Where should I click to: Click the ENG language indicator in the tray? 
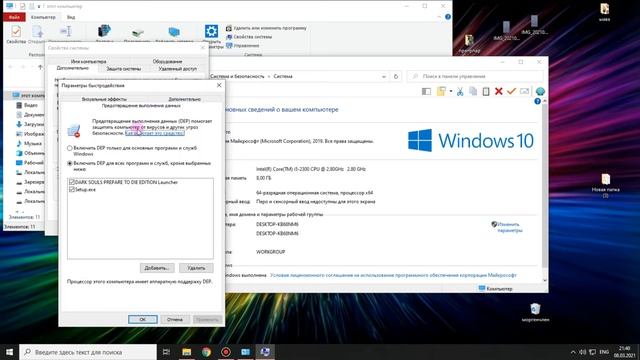point(604,352)
